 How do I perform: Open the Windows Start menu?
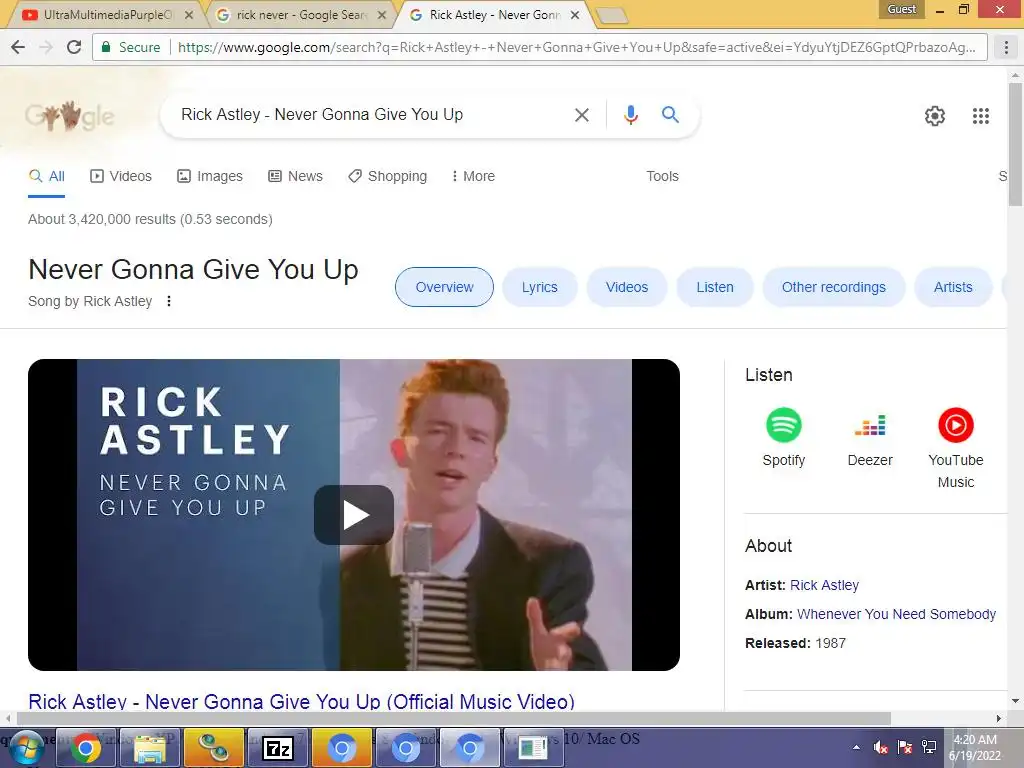pyautogui.click(x=25, y=747)
